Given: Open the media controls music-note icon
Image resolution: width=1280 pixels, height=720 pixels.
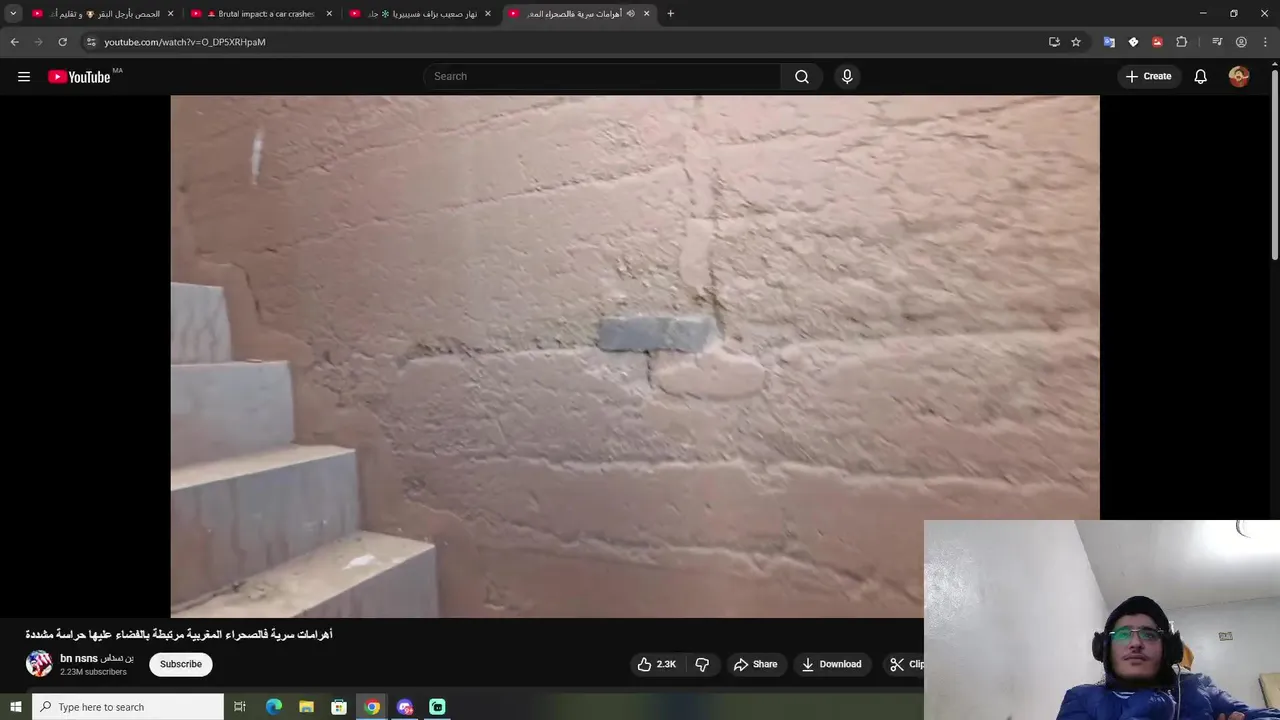Looking at the screenshot, I should click(1217, 42).
